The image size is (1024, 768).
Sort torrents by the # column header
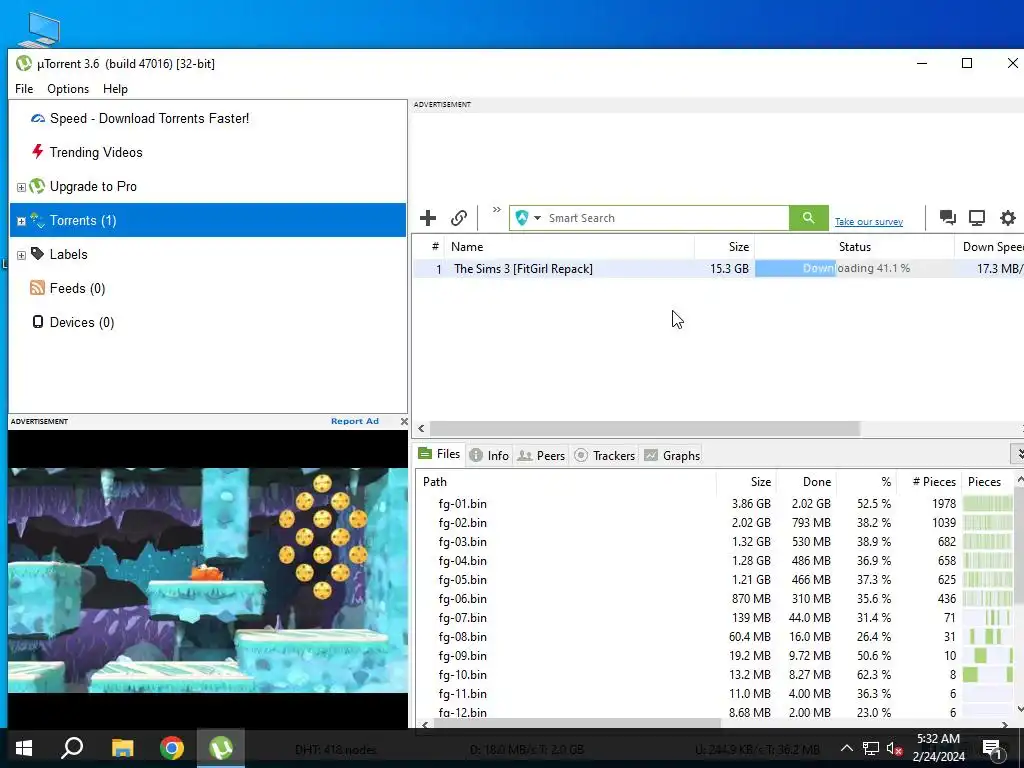(435, 247)
